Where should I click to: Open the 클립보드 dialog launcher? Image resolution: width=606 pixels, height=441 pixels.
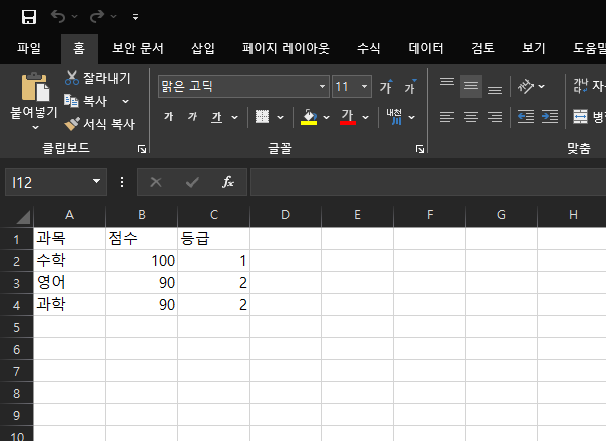[142, 149]
